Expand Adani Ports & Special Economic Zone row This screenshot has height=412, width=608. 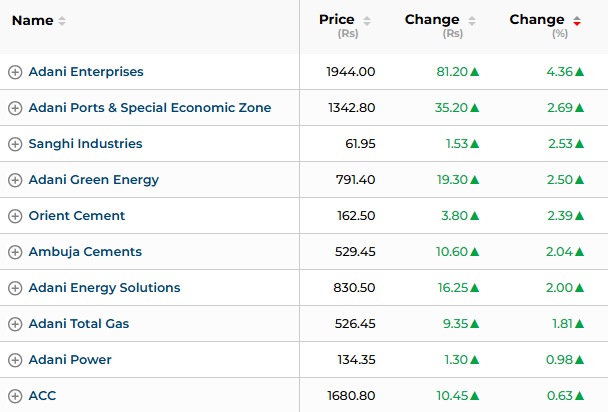pos(15,108)
